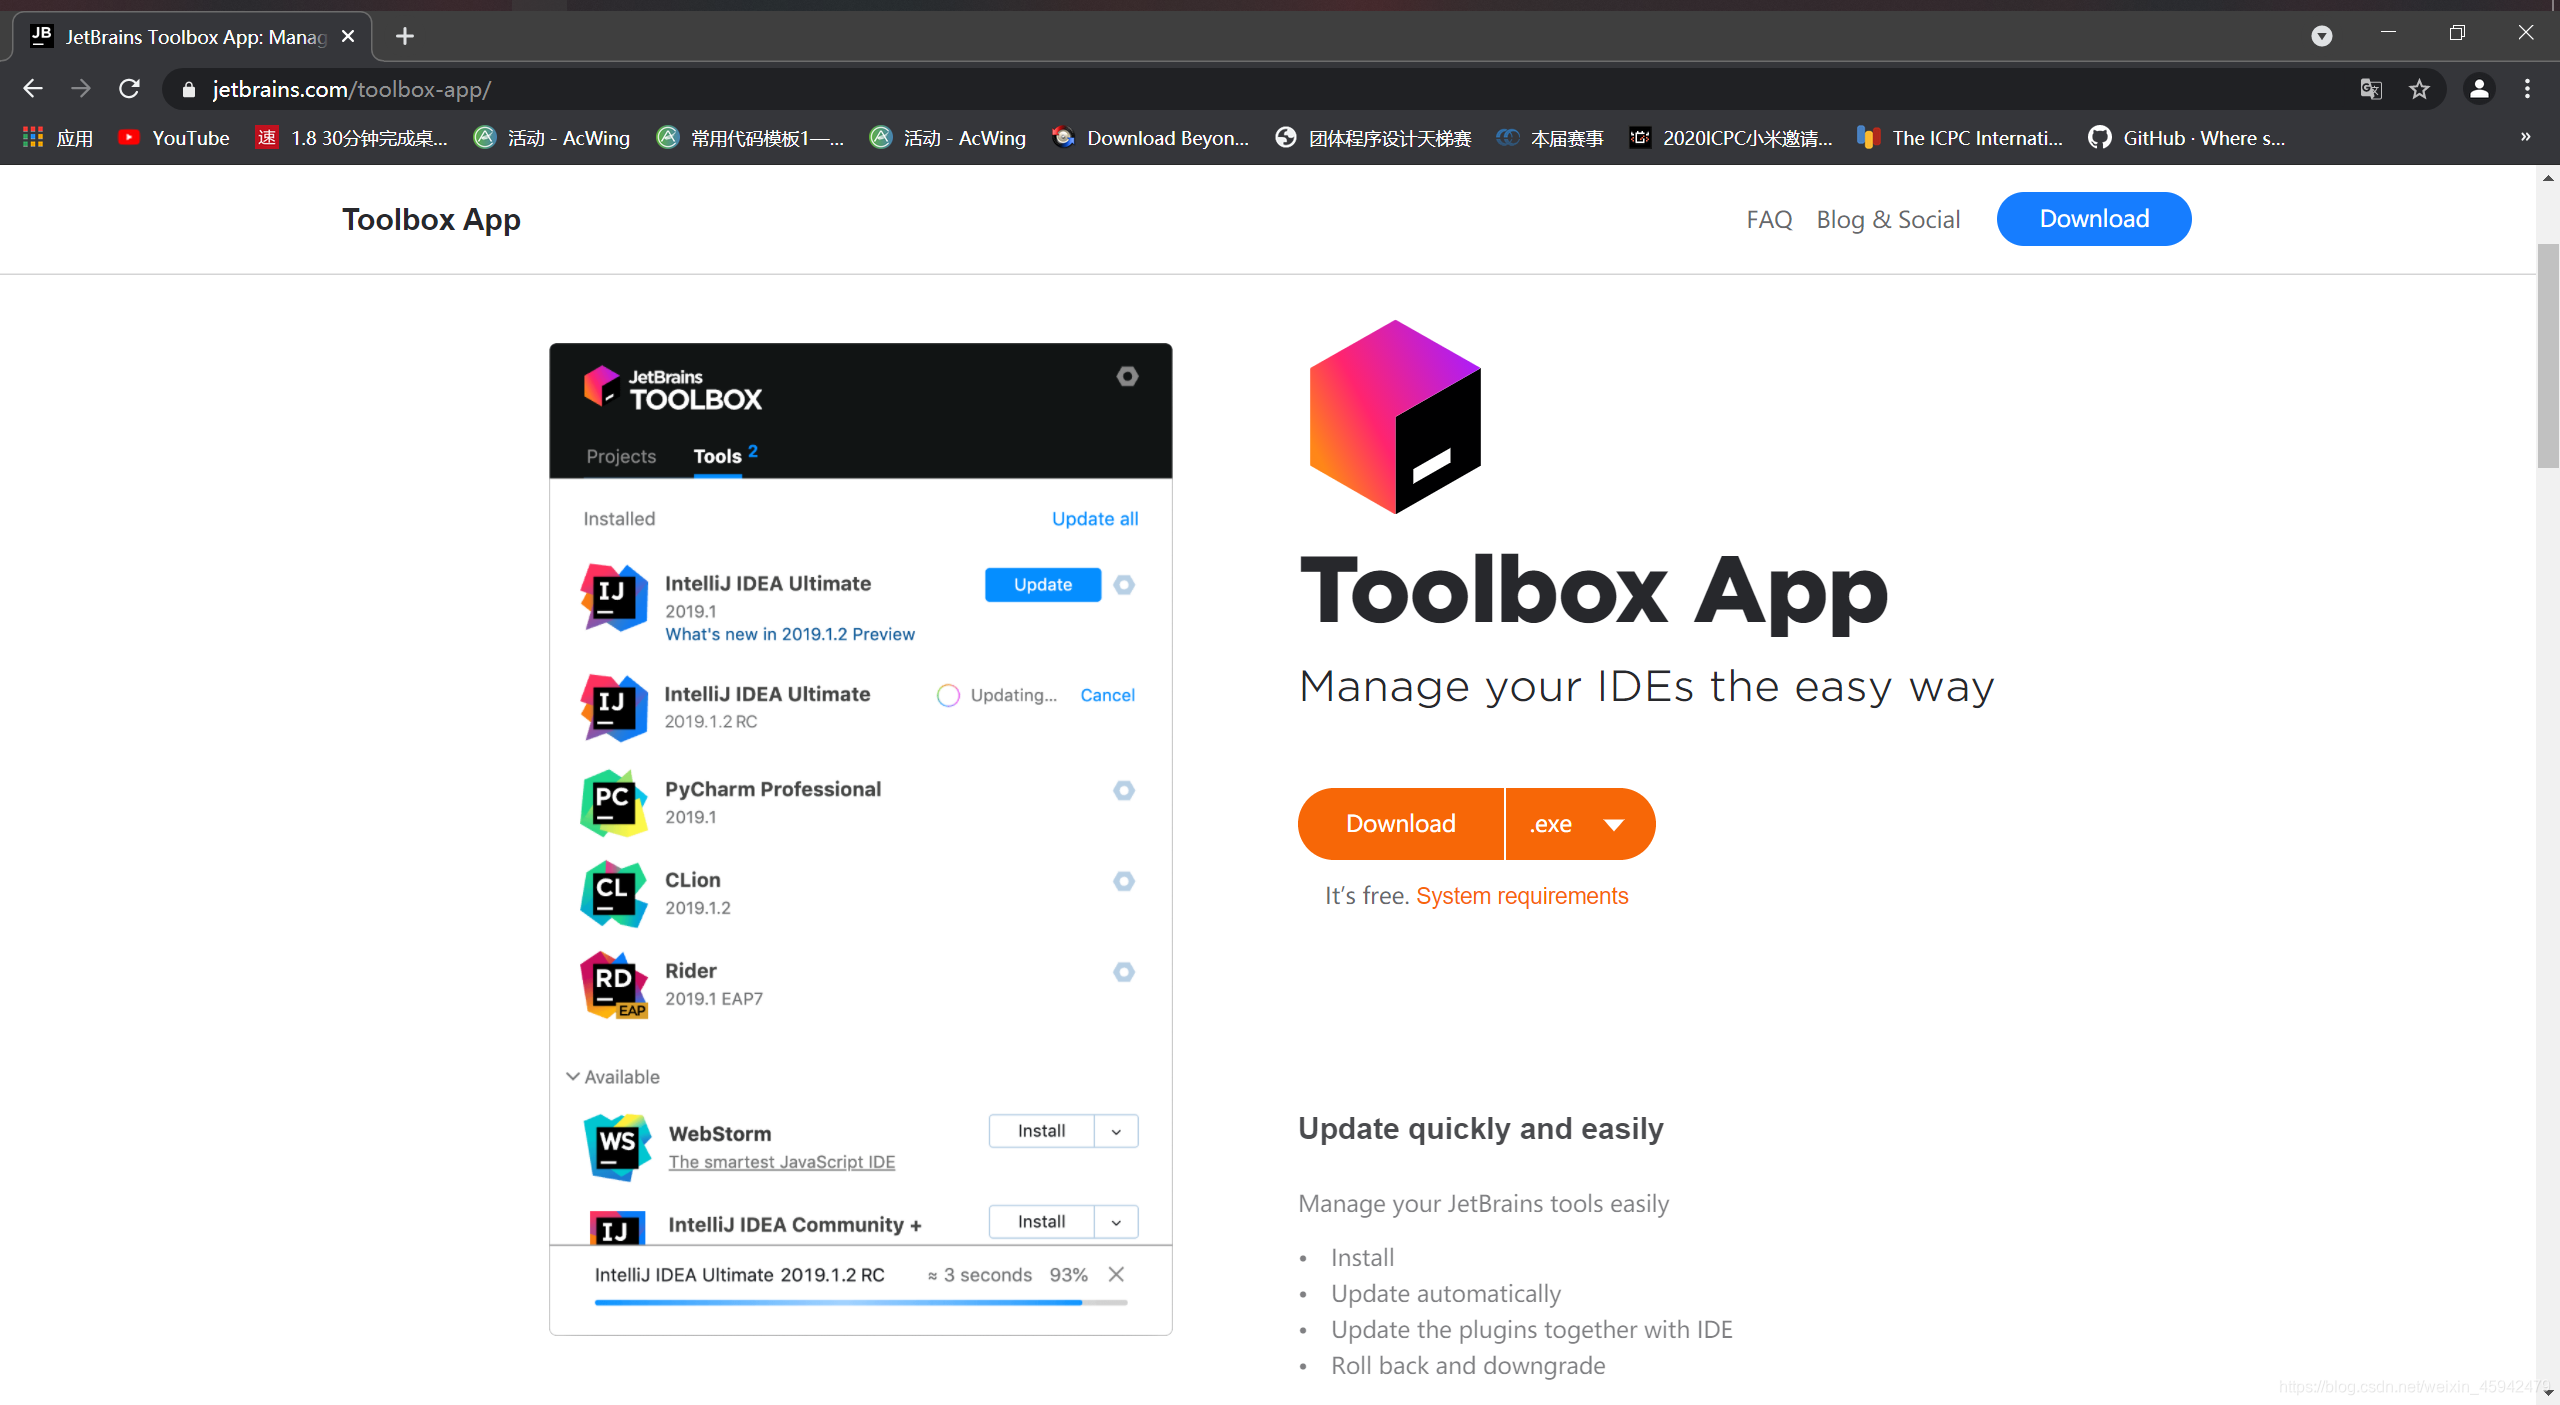Open IntelliJ IDEA Community Install dropdown arrow
The width and height of the screenshot is (2560, 1405).
pos(1116,1222)
